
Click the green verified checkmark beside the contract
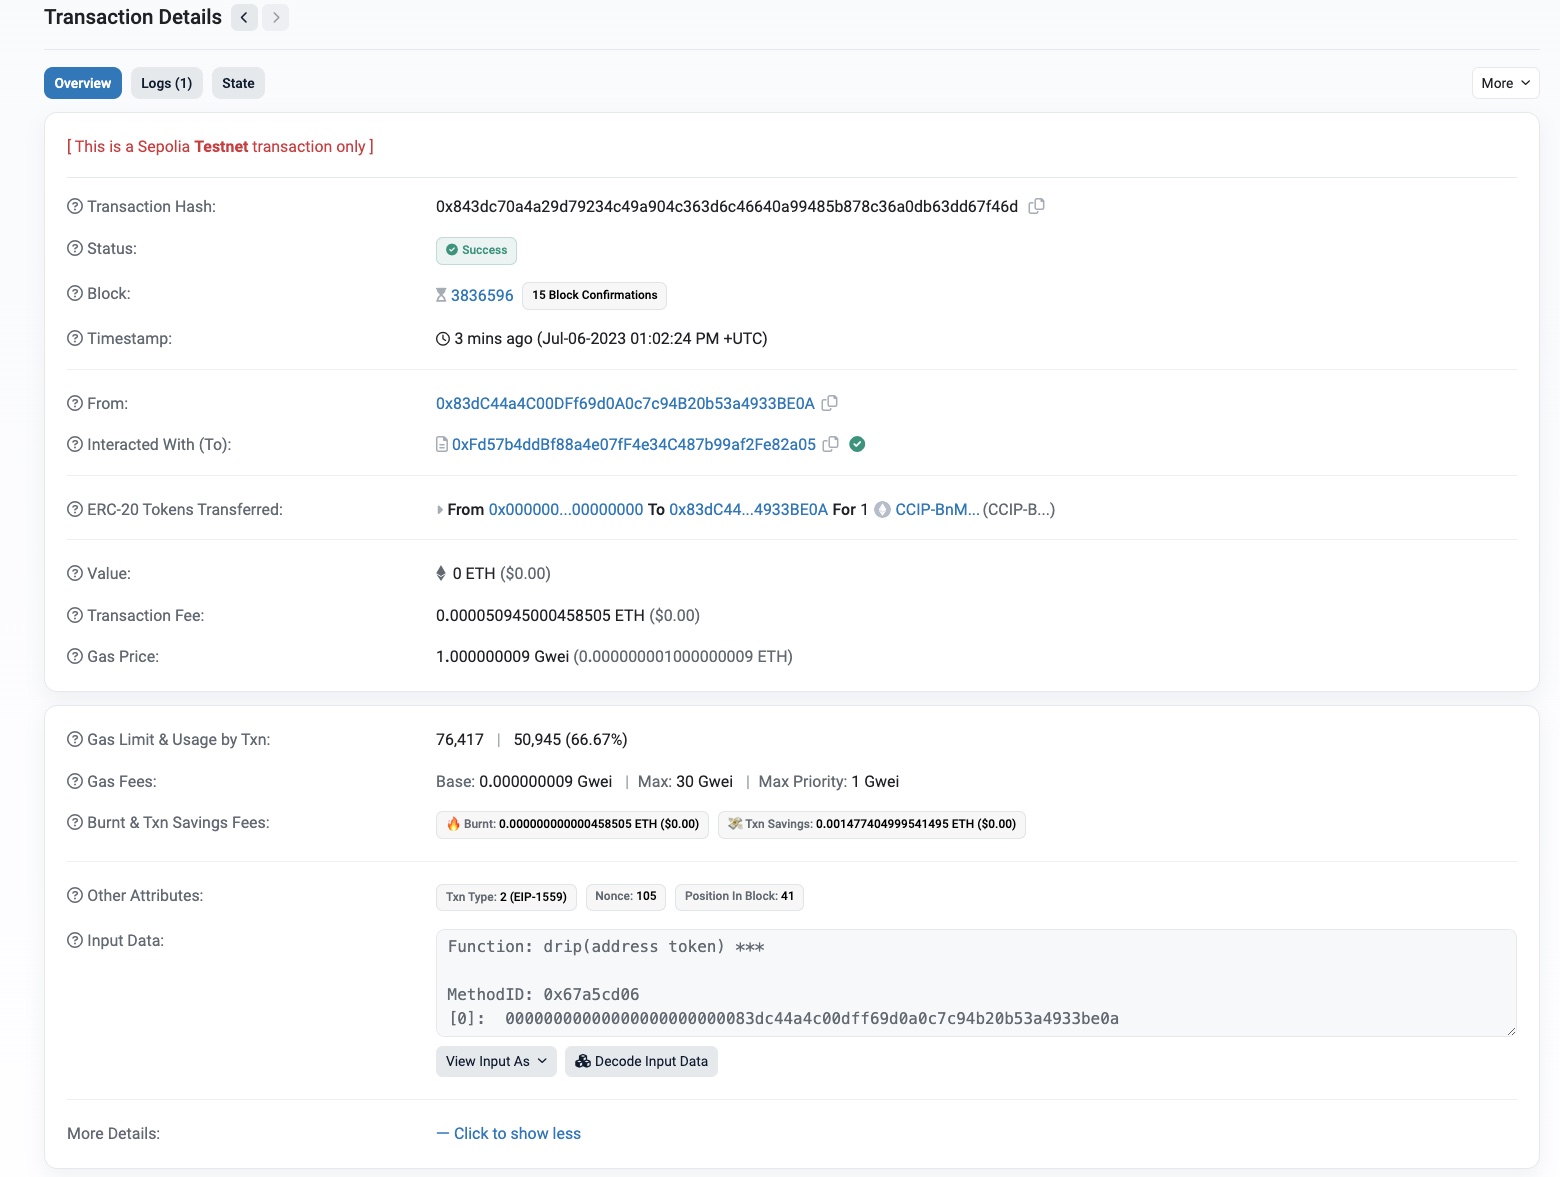click(857, 444)
